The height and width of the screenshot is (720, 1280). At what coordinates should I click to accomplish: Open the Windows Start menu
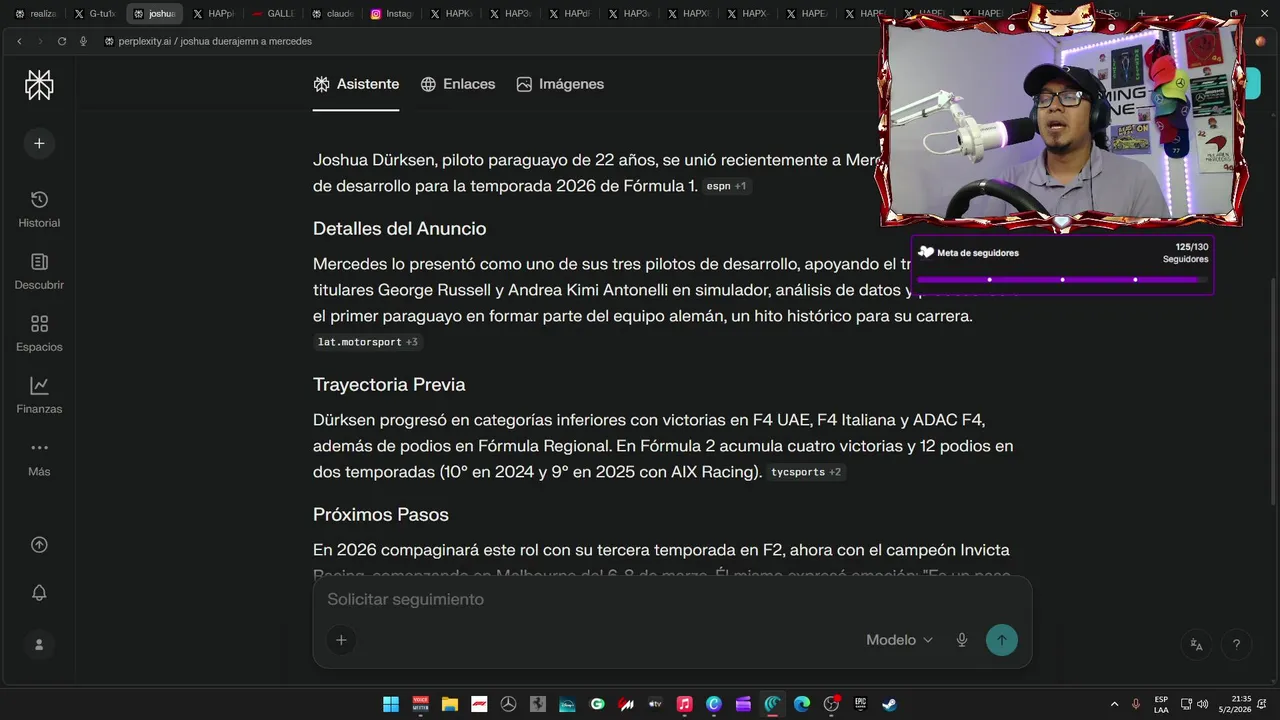tap(391, 704)
